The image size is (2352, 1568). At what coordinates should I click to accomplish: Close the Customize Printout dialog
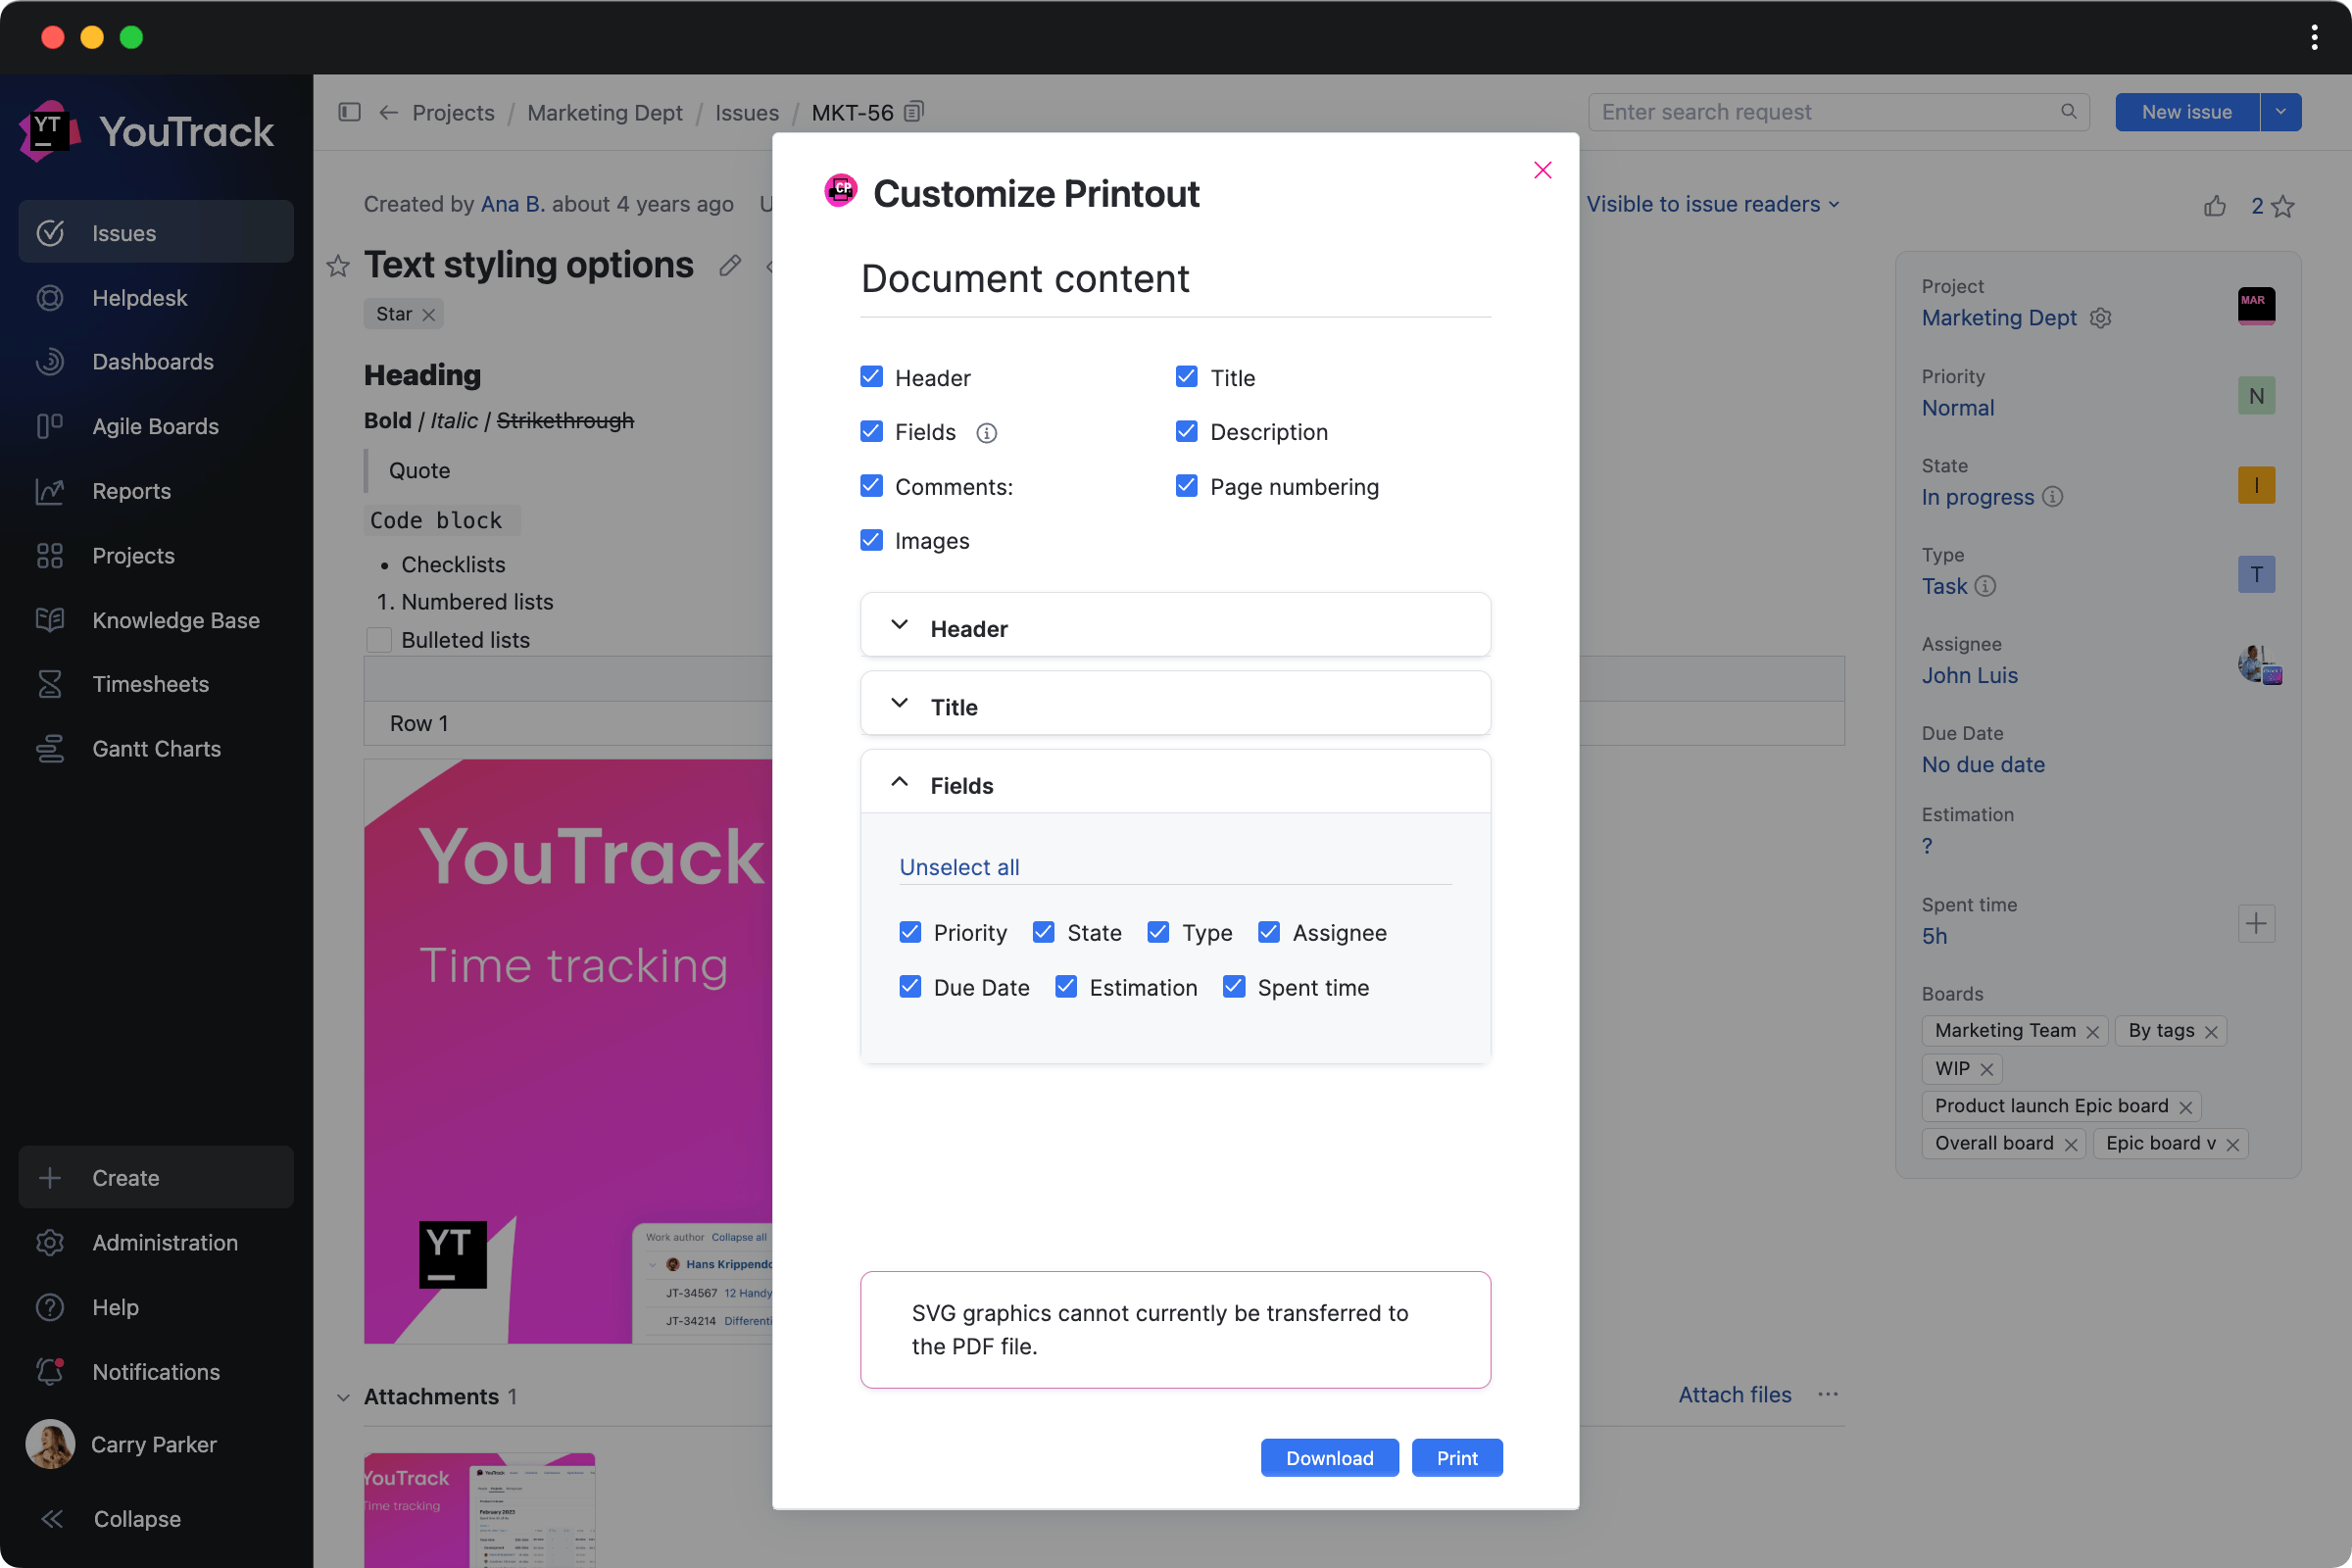pyautogui.click(x=1542, y=170)
